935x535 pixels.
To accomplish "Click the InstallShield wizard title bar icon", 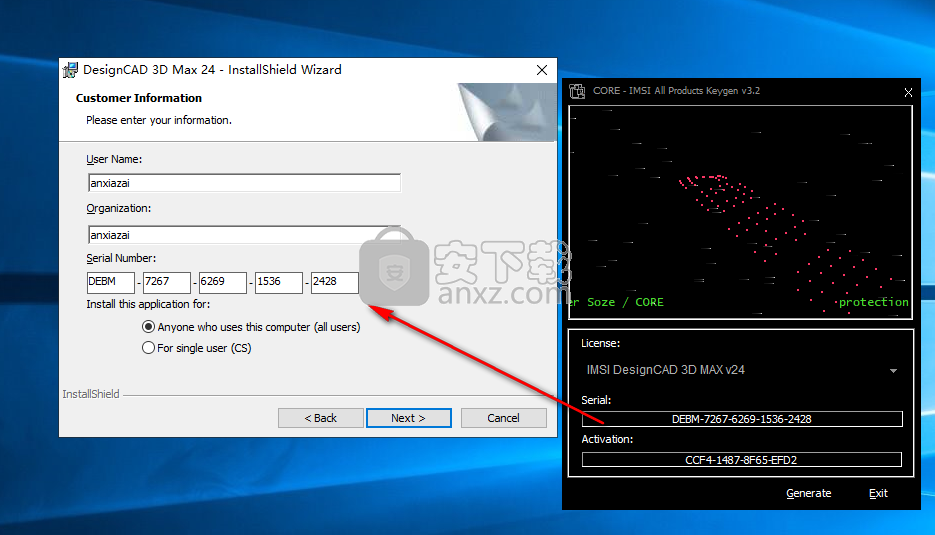I will (x=70, y=70).
